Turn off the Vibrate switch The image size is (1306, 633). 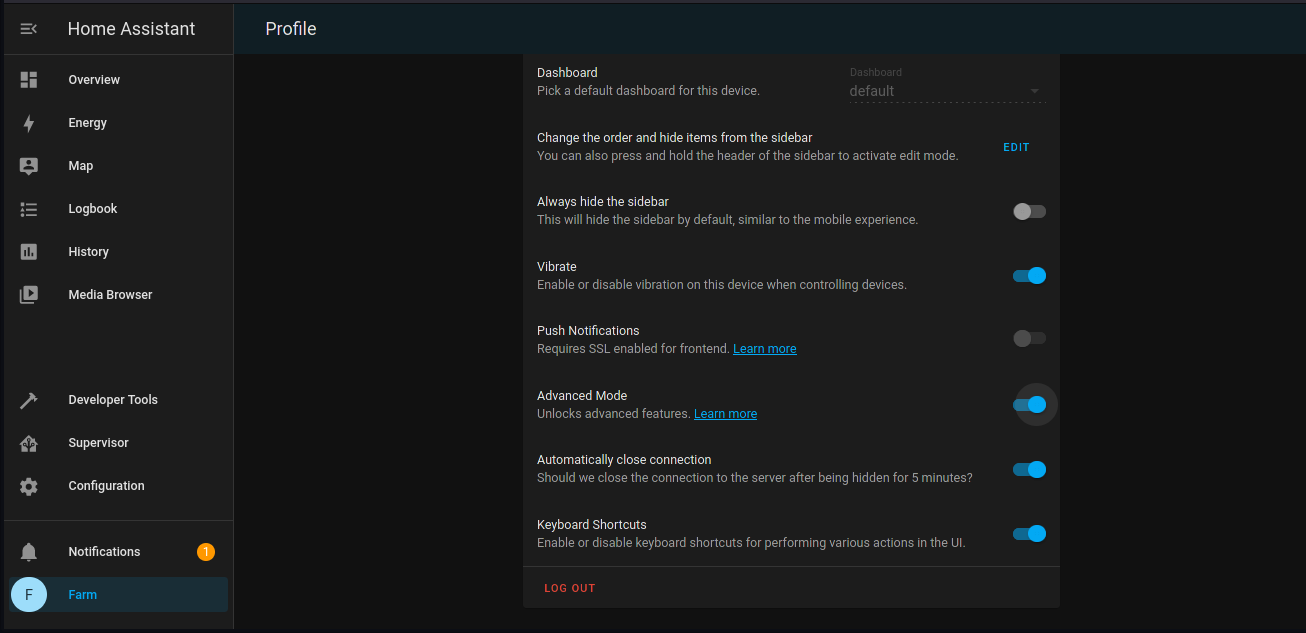(1029, 276)
